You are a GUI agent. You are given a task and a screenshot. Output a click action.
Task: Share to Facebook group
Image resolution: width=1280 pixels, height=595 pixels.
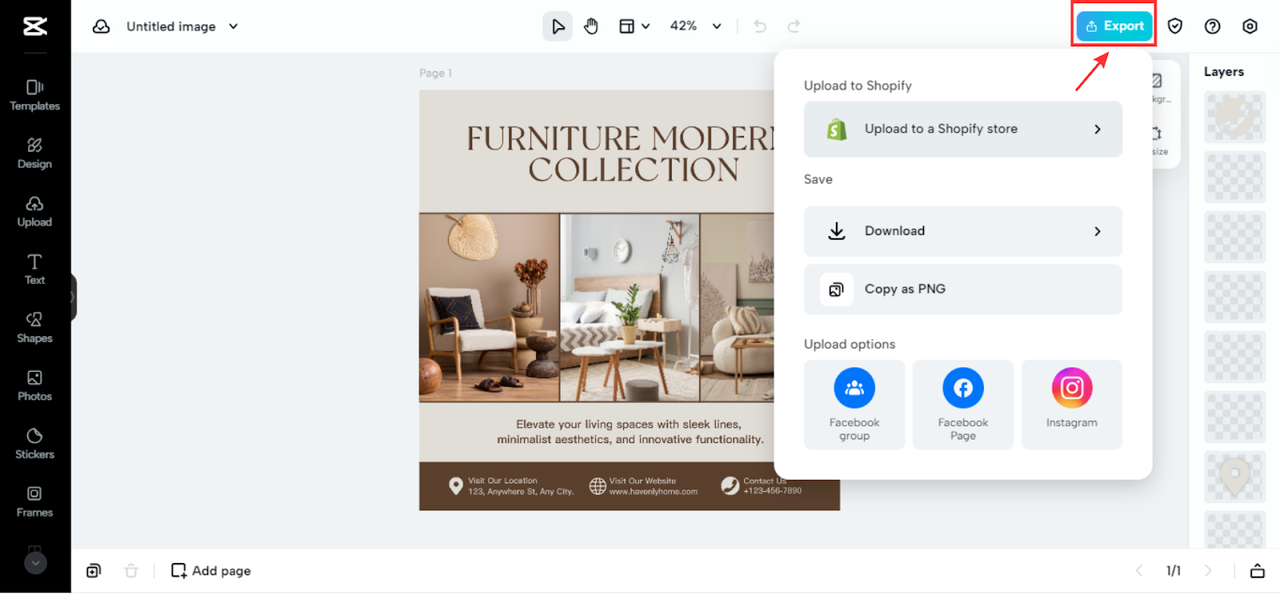[x=854, y=405]
